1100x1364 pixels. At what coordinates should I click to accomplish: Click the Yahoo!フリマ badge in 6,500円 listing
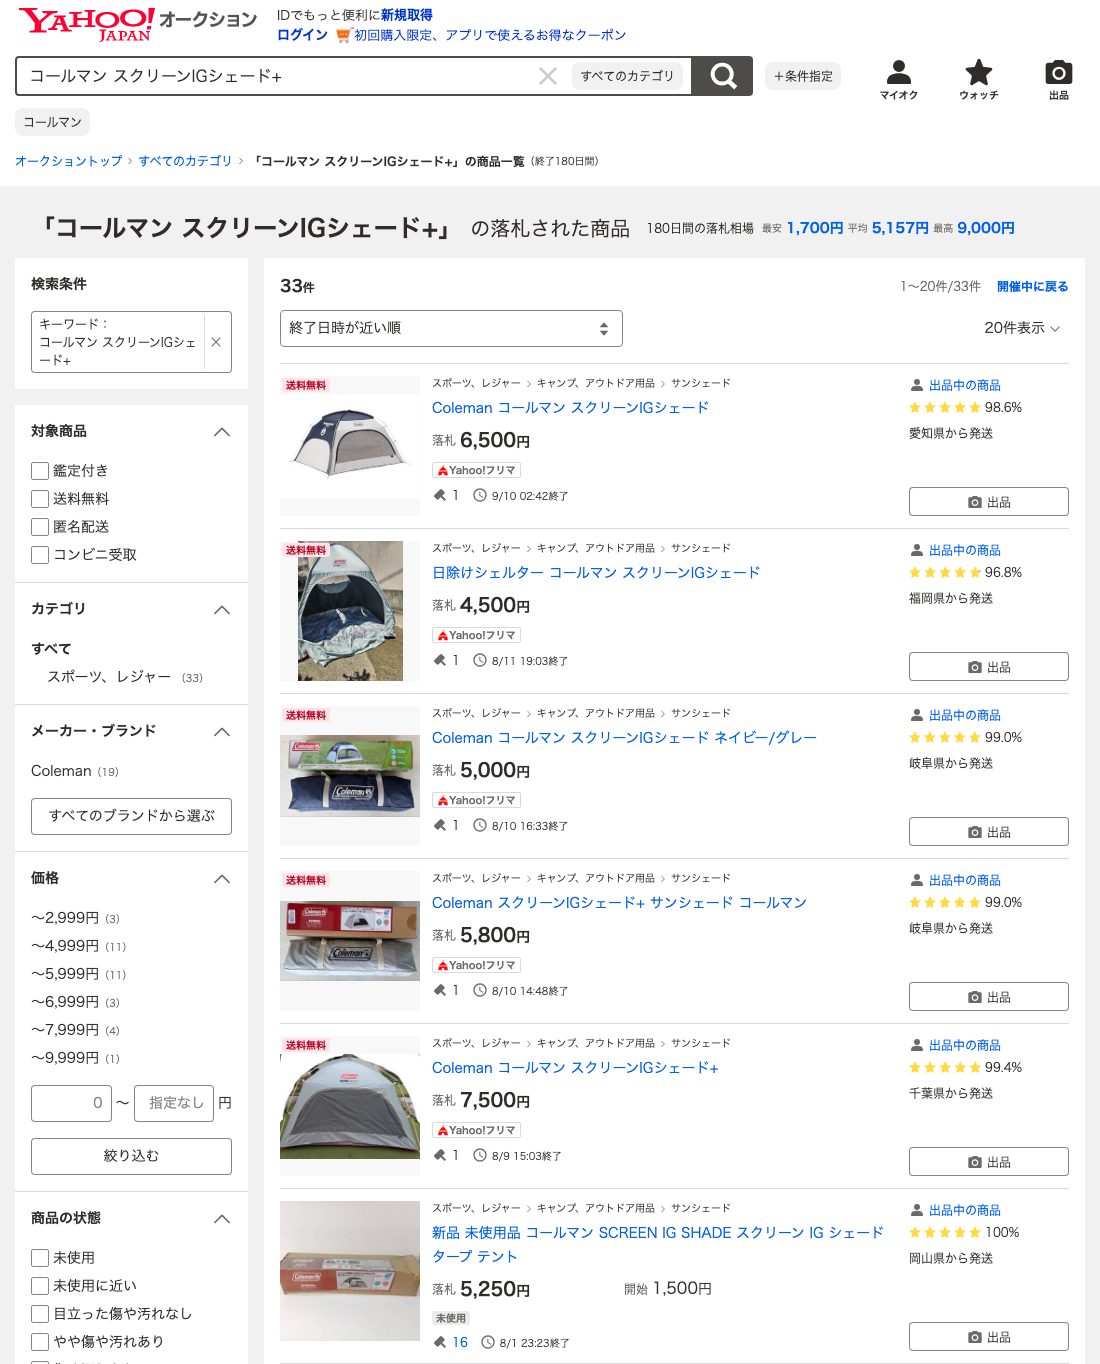pyautogui.click(x=477, y=470)
